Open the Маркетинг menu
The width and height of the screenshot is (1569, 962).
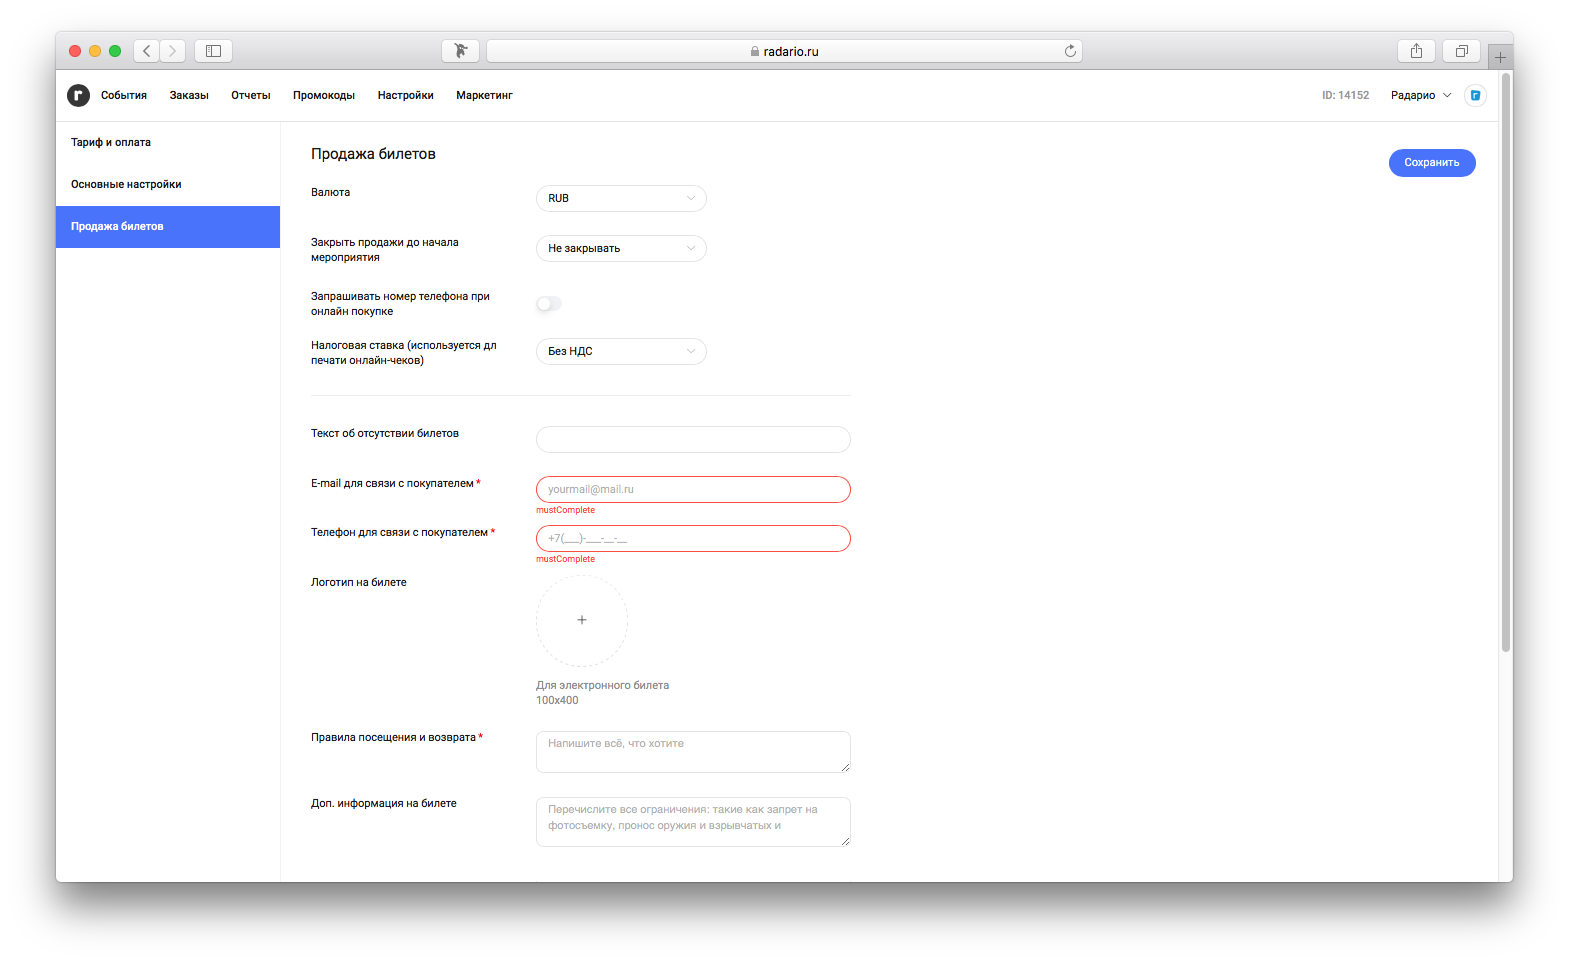[484, 95]
